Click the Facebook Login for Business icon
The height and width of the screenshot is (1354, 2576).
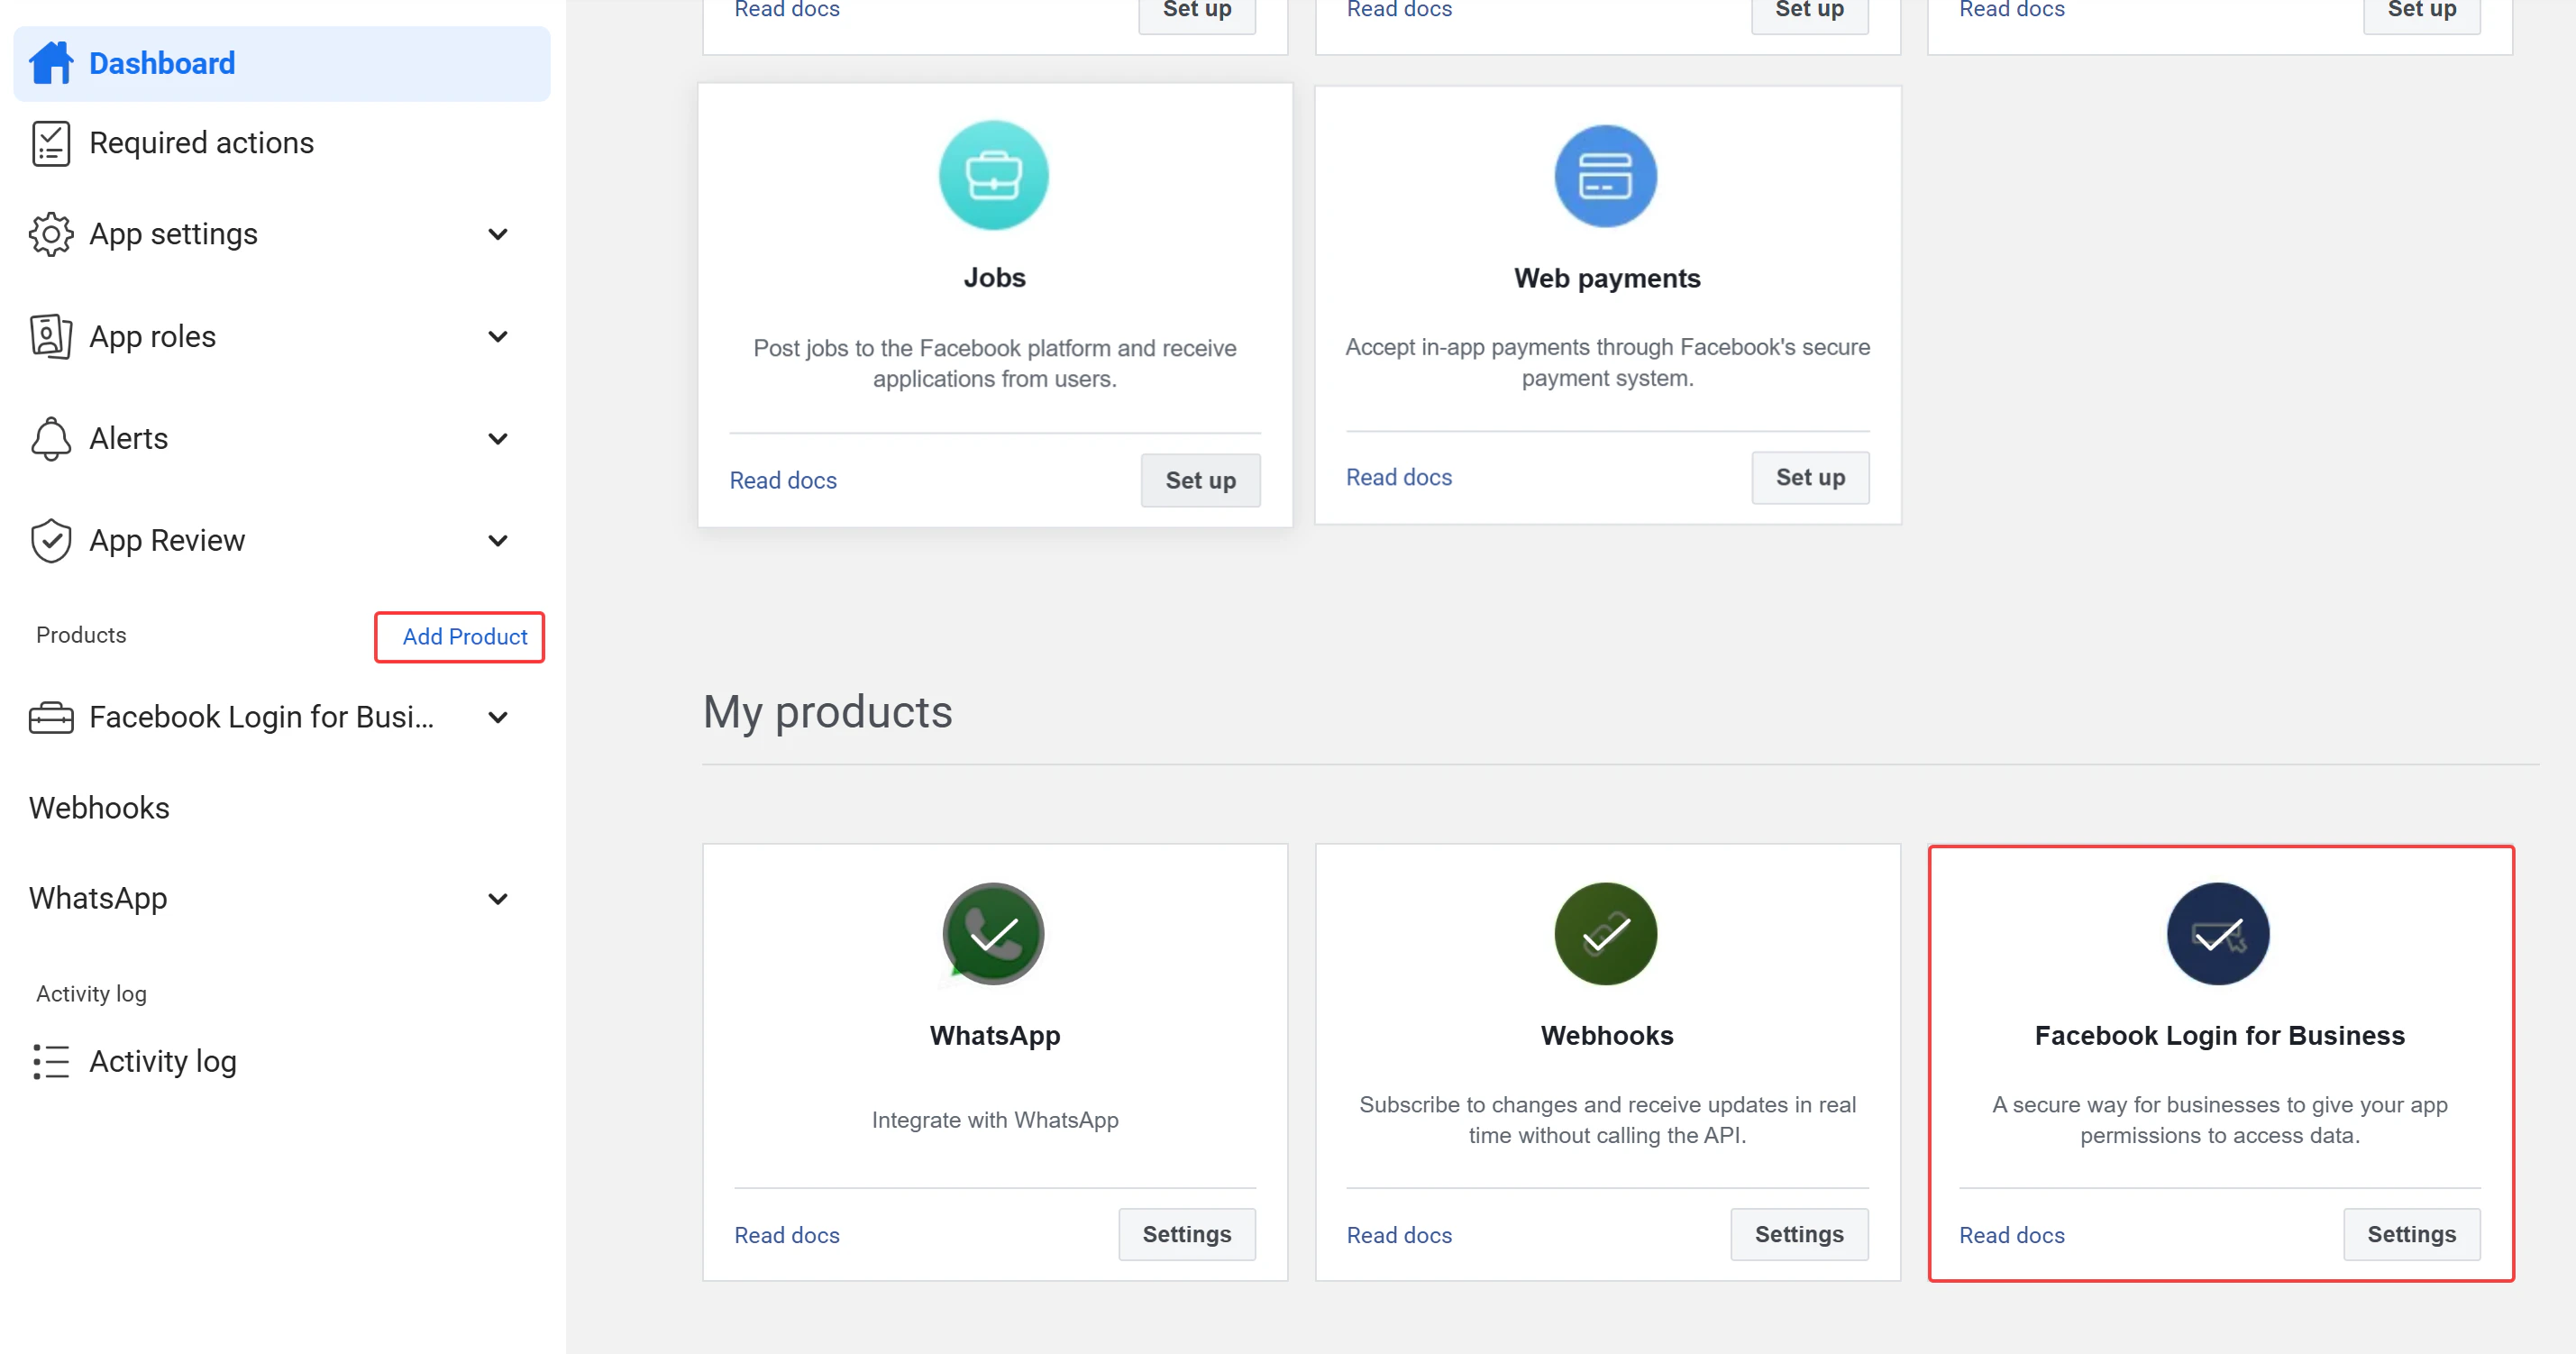point(2219,934)
